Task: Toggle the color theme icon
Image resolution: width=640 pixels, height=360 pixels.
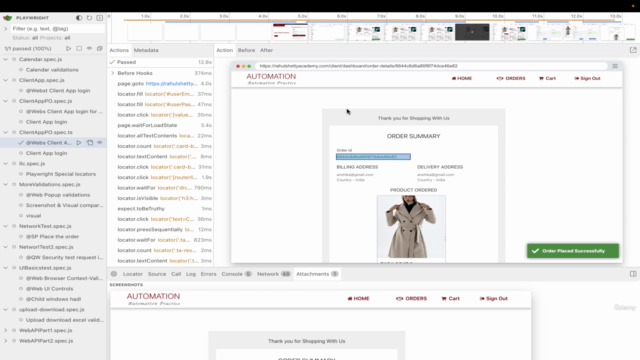Action: click(79, 18)
